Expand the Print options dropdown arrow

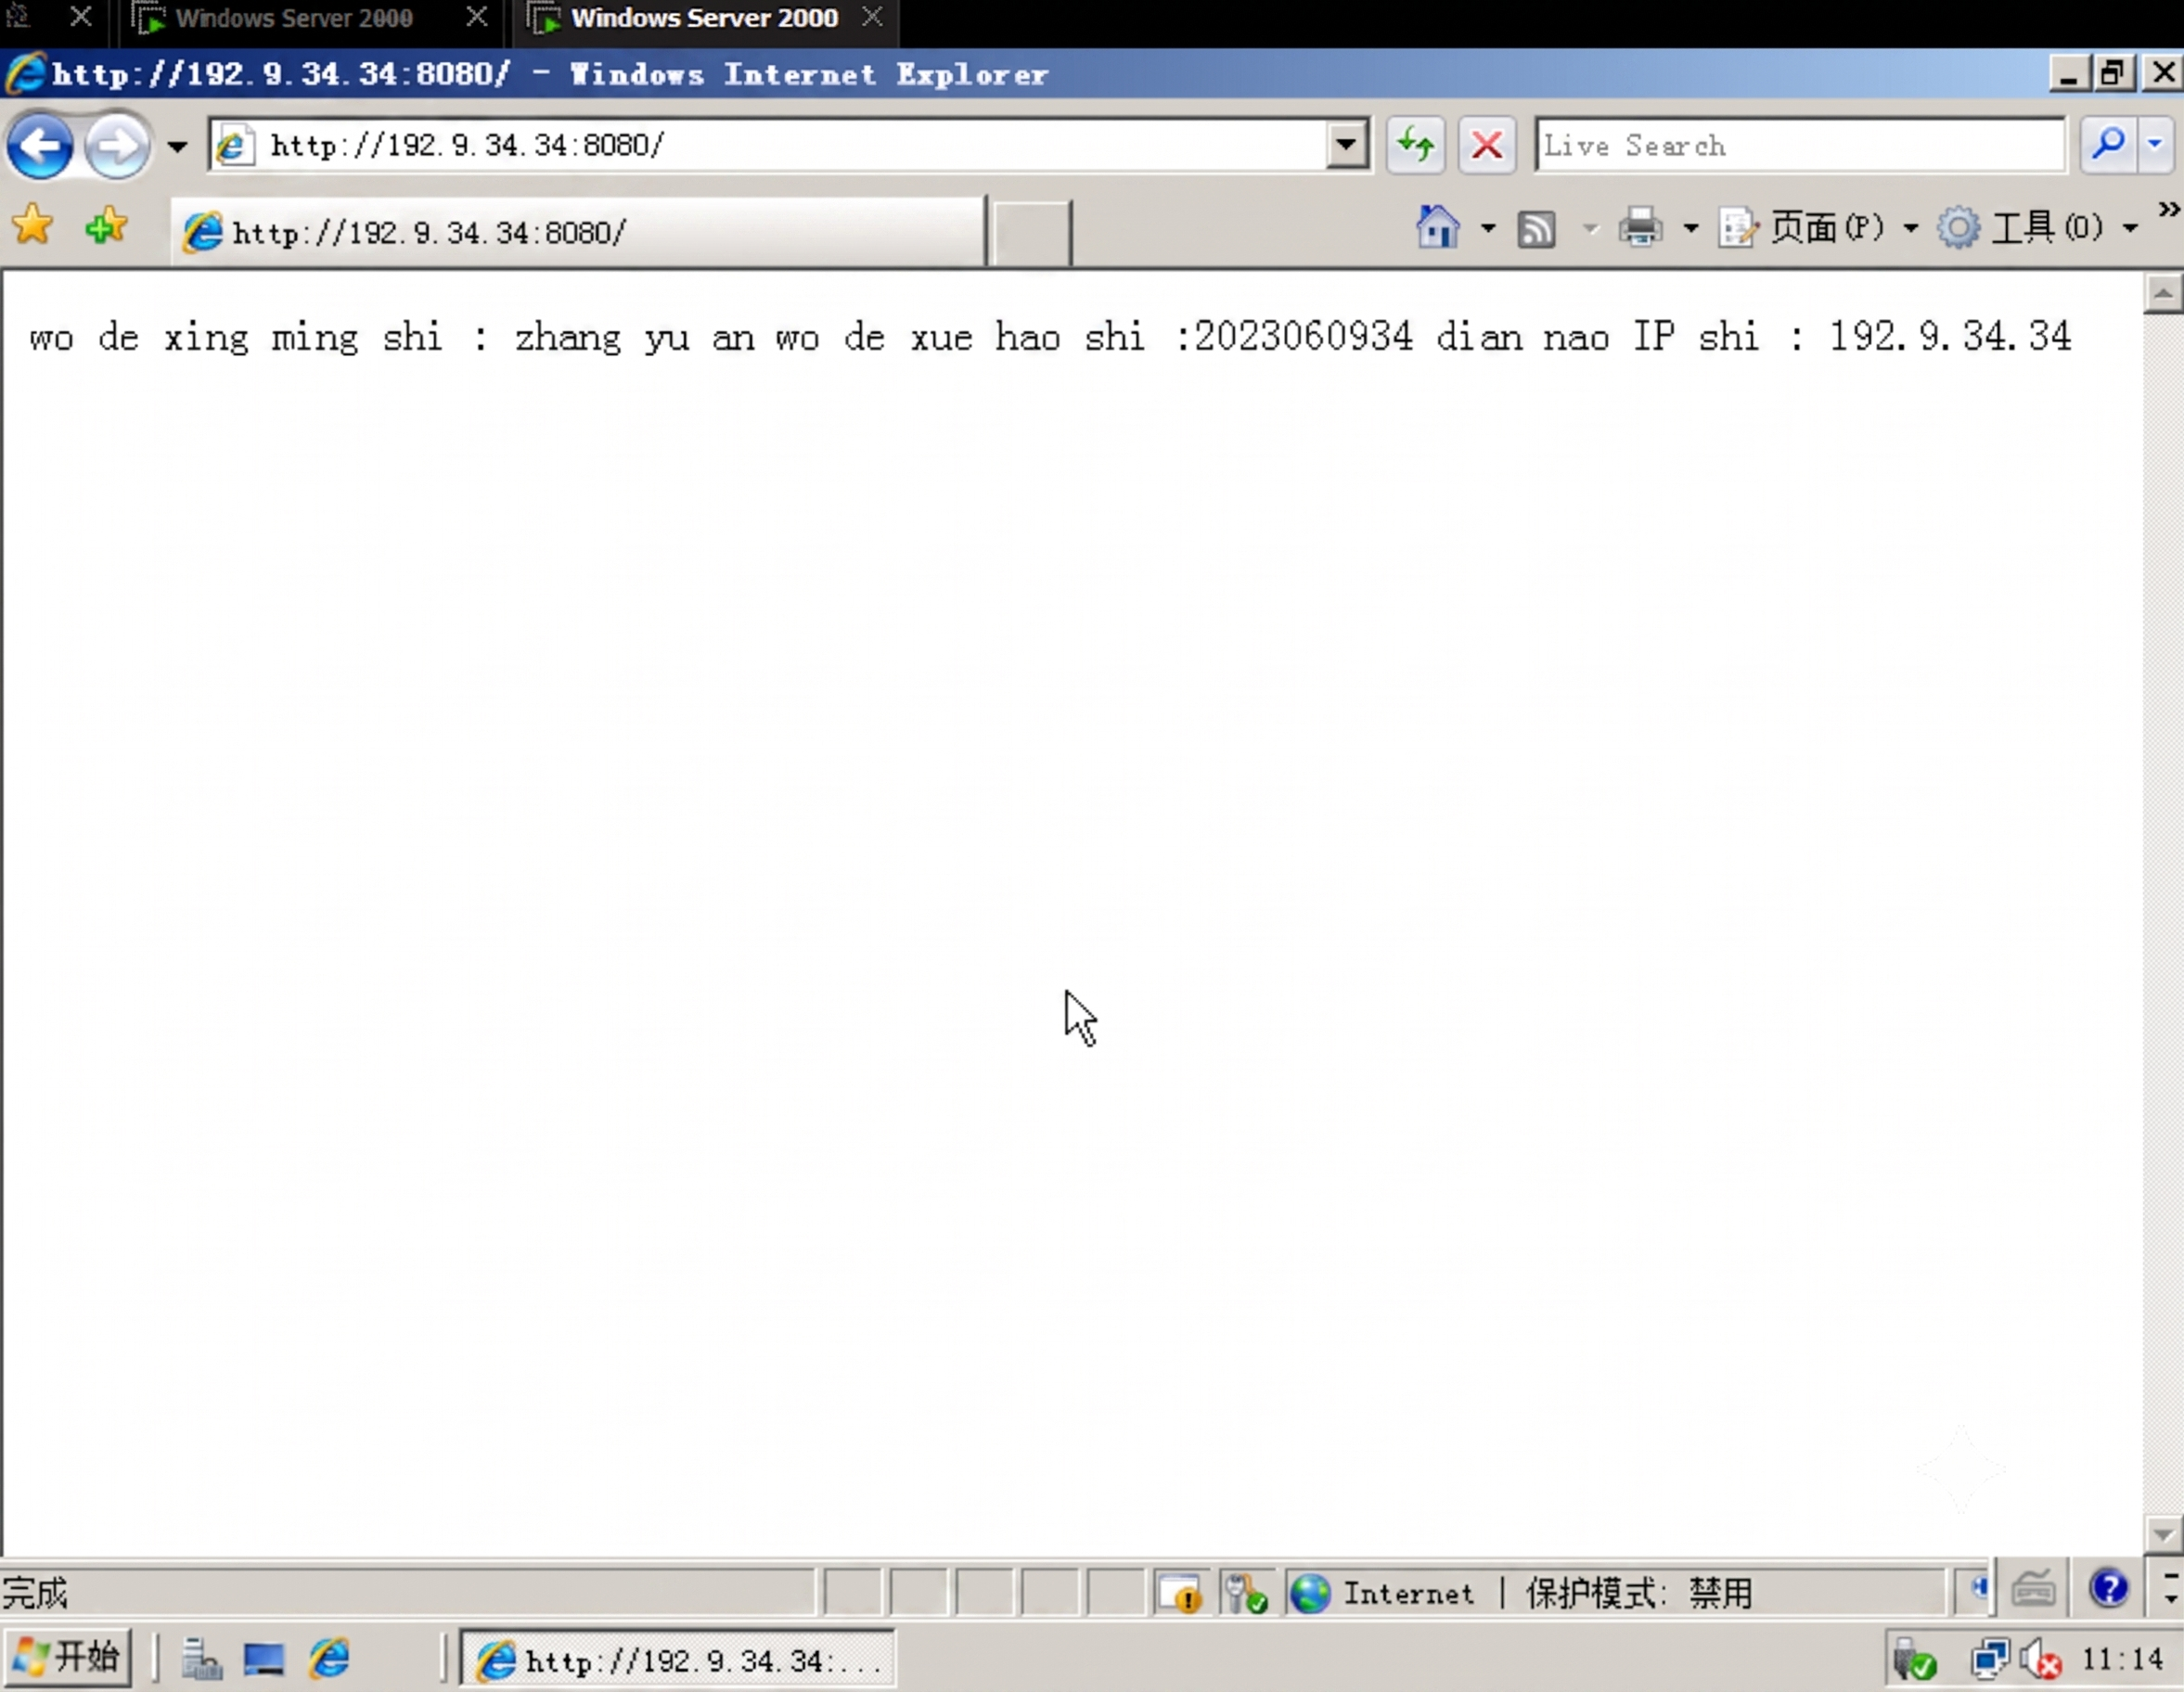[1690, 229]
